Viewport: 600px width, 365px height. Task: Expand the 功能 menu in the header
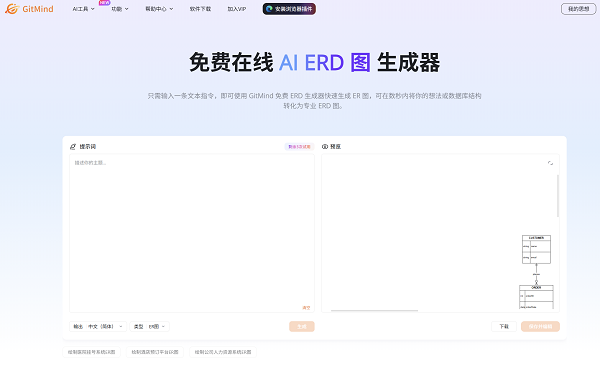click(x=120, y=9)
